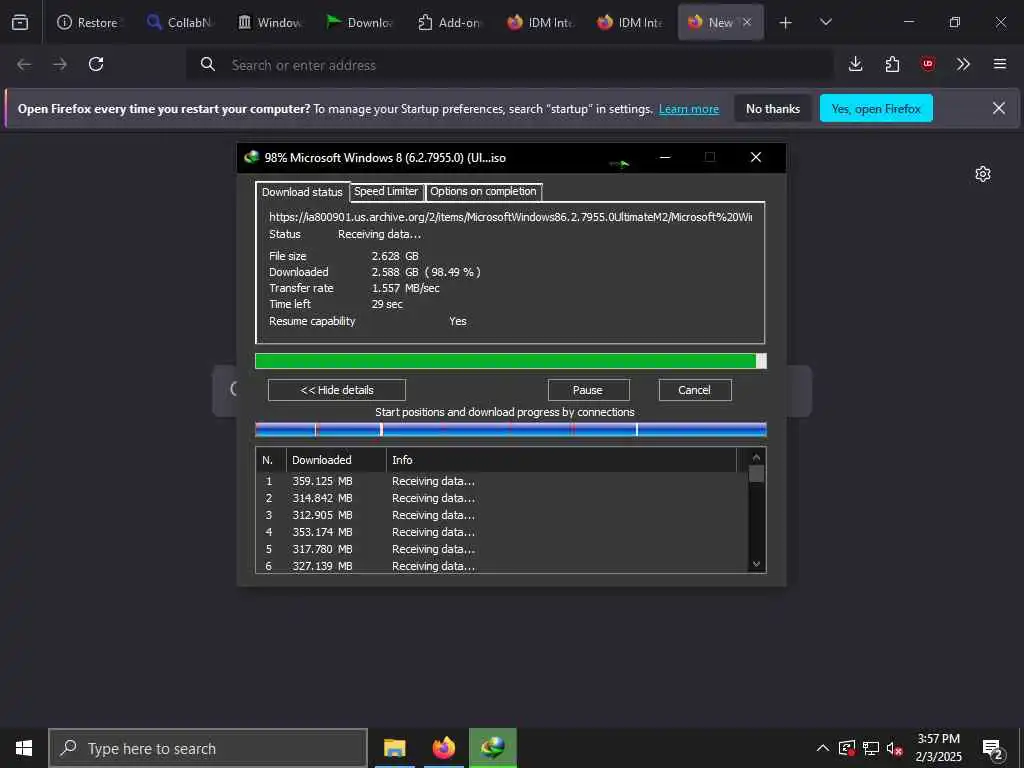Click the connections progress segment bar

pos(510,429)
